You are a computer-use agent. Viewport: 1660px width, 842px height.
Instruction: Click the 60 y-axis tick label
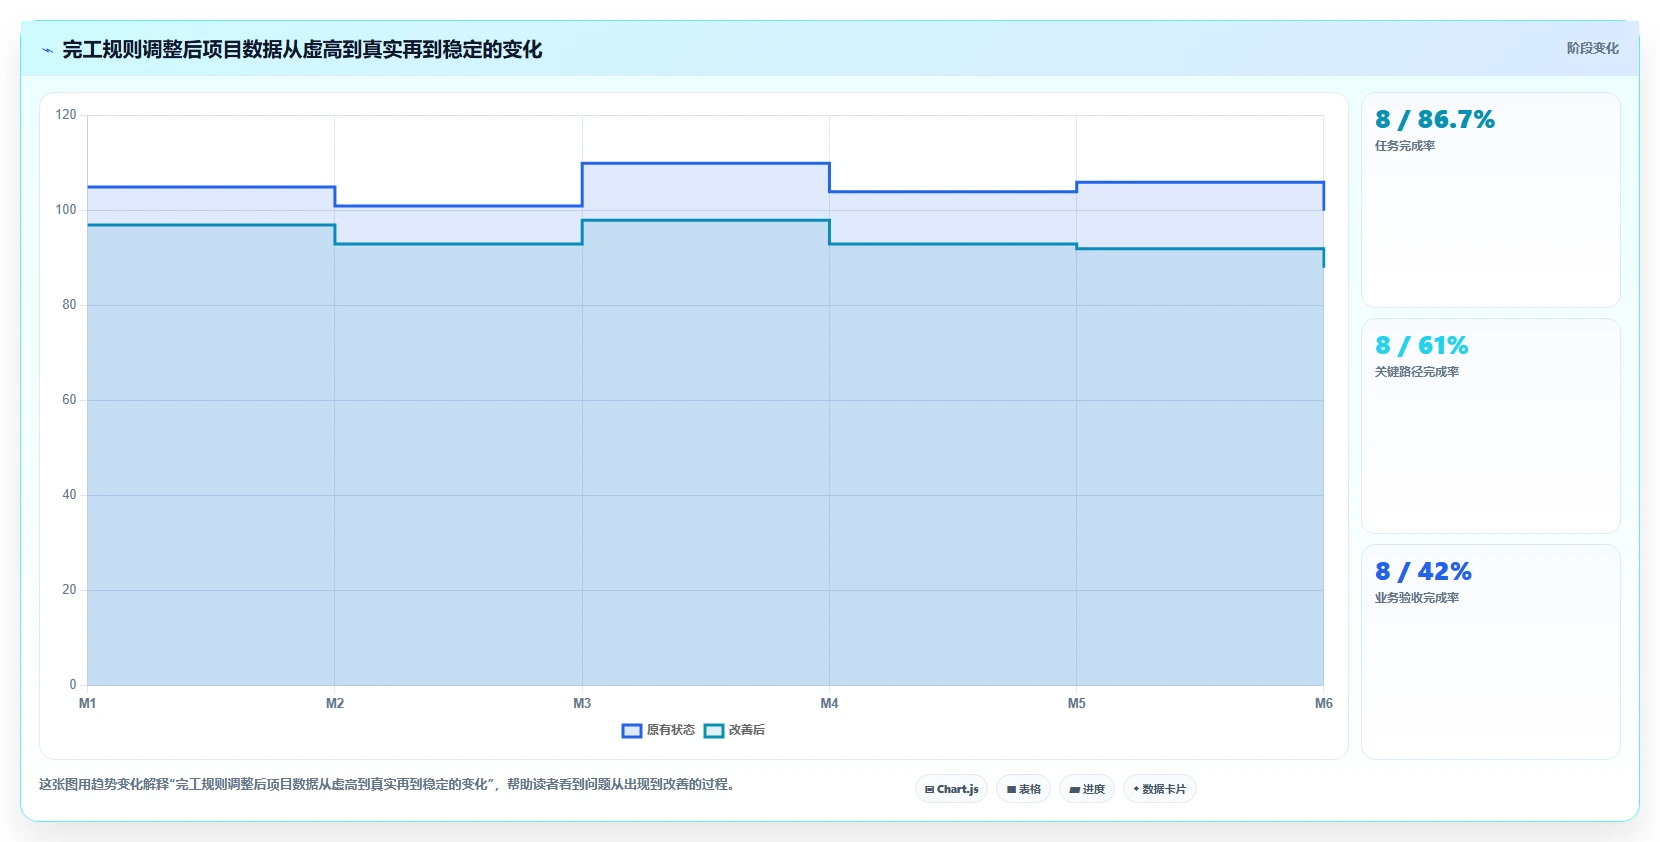coord(69,400)
